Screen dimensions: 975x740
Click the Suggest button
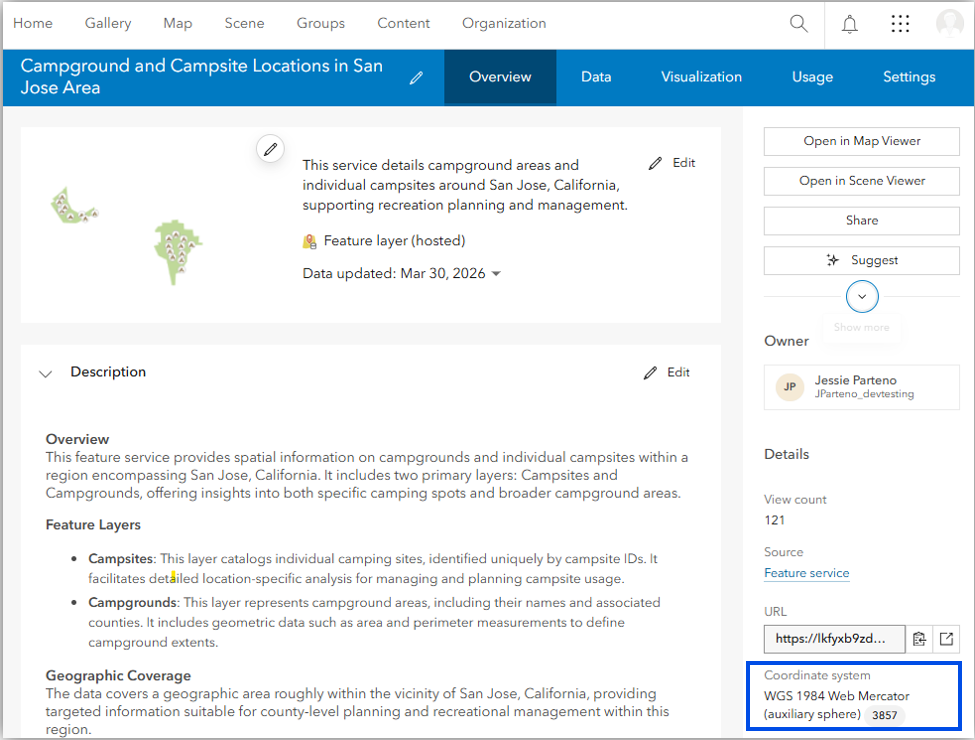click(x=861, y=261)
